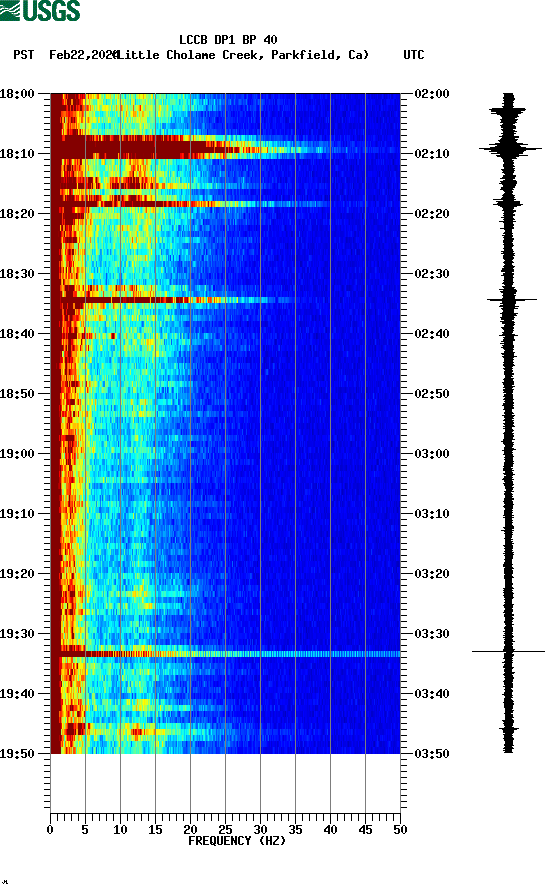
Task: Click the 18:40 PST time label
Action: 17,334
